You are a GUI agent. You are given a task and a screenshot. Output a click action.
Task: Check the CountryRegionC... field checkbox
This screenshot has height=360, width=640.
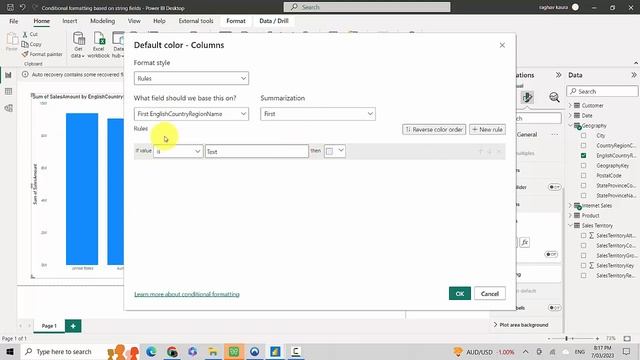(584, 145)
